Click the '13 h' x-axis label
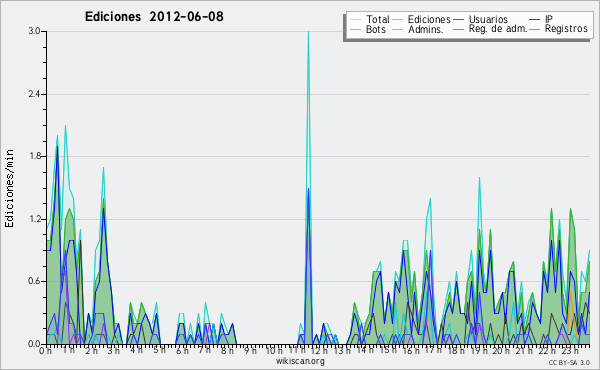The height and width of the screenshot is (370, 600). (341, 350)
